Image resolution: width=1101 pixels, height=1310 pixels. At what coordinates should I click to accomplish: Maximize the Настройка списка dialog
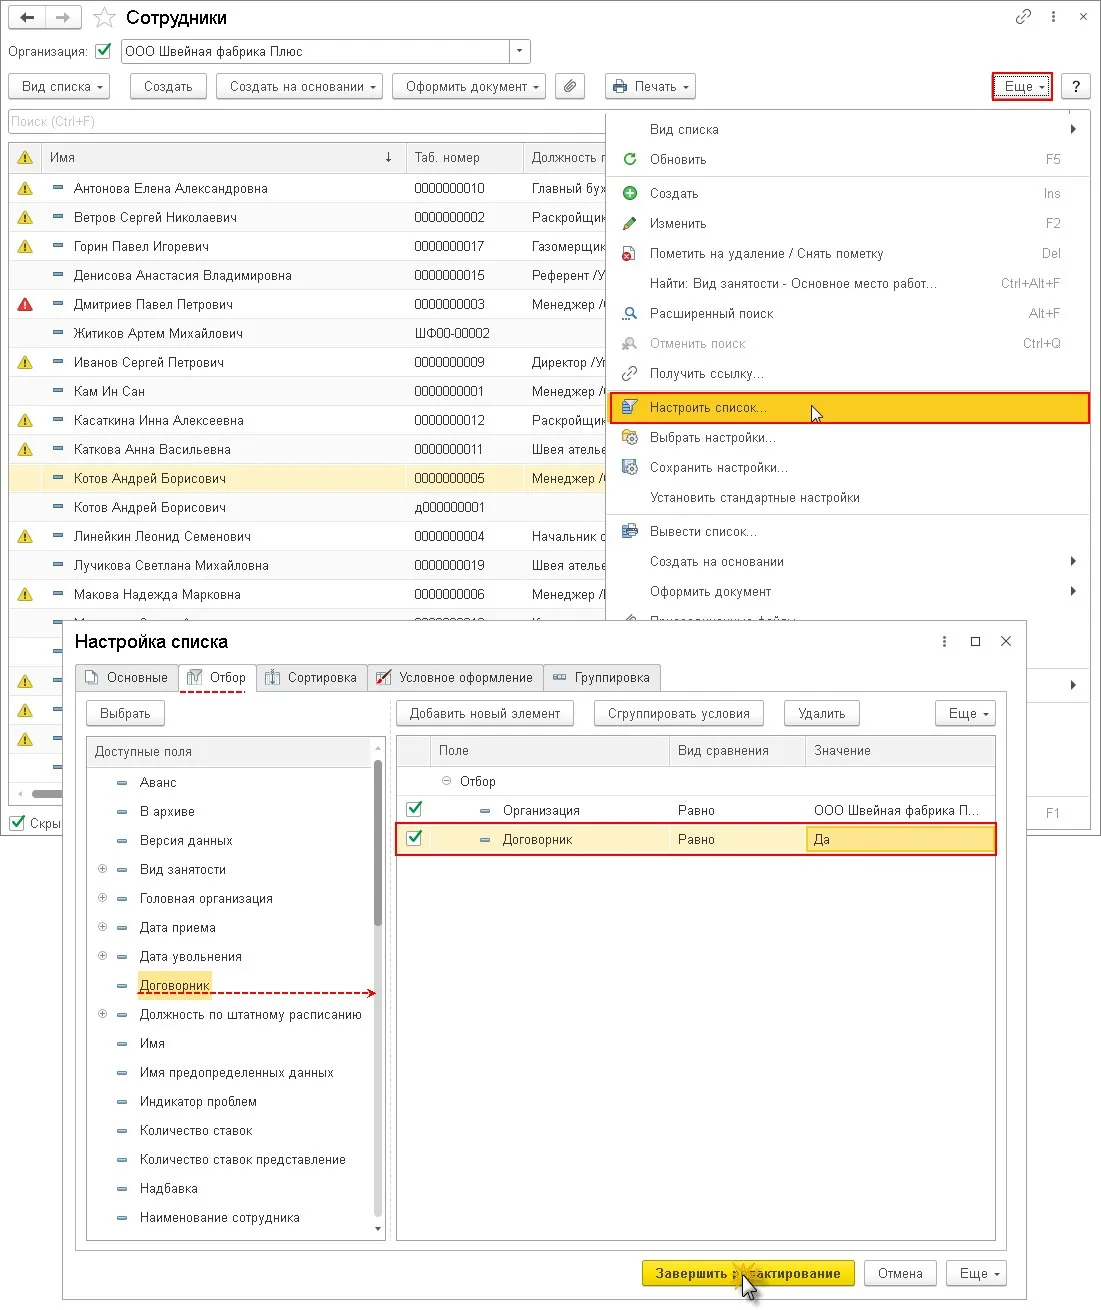[975, 641]
